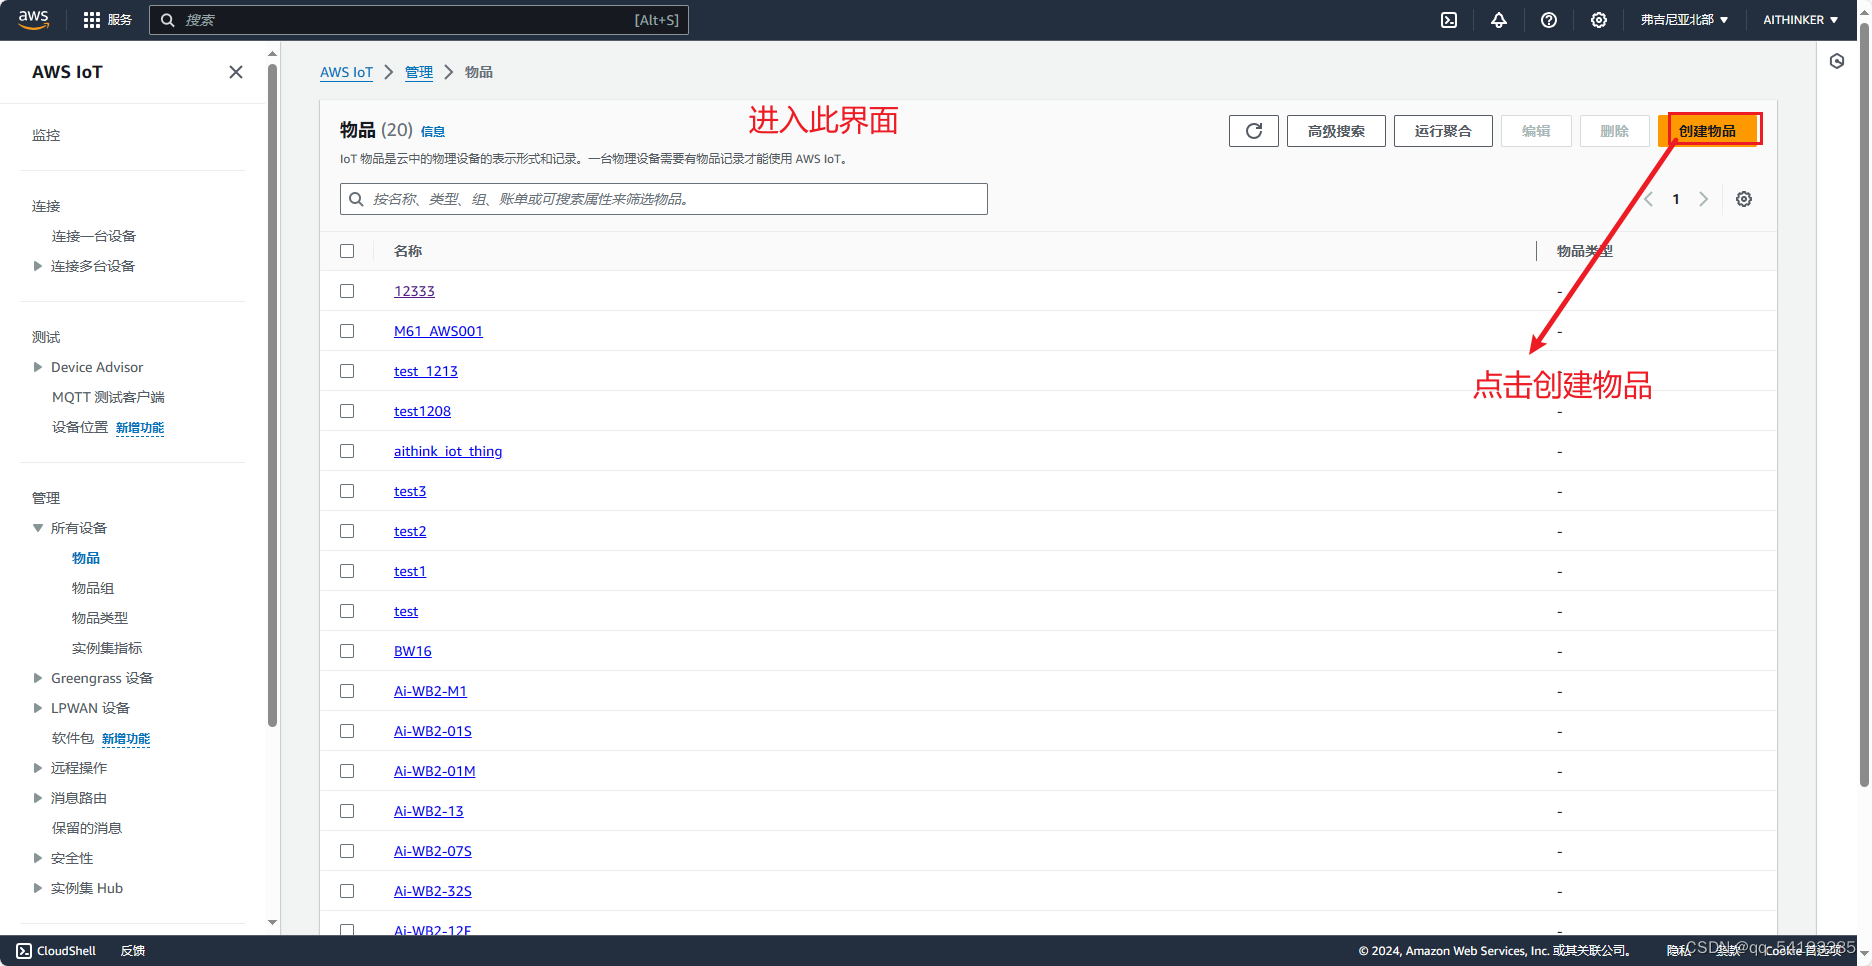1872x966 pixels.
Task: Open the help question mark icon
Action: (1549, 20)
